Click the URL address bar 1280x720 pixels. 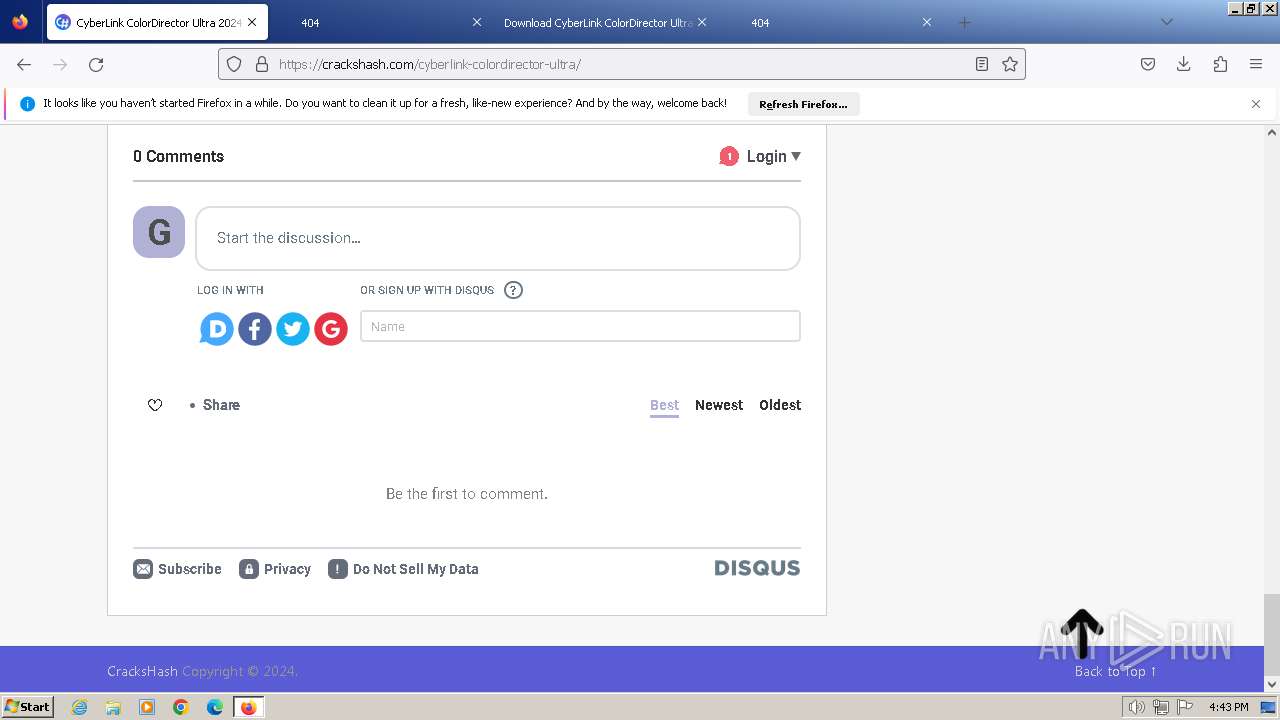(620, 64)
